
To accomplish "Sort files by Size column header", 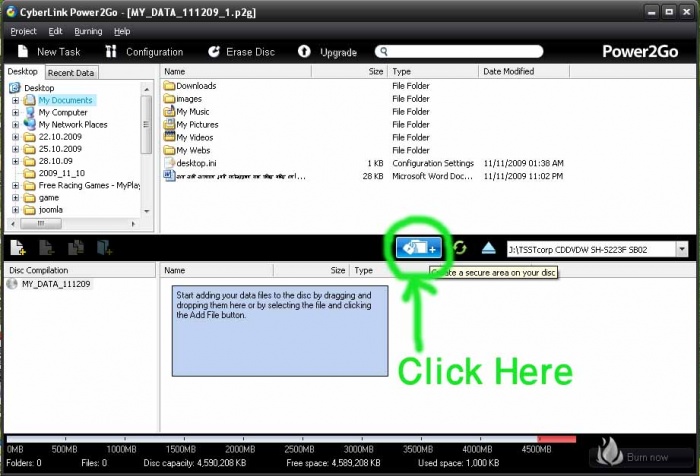I will (350, 71).
